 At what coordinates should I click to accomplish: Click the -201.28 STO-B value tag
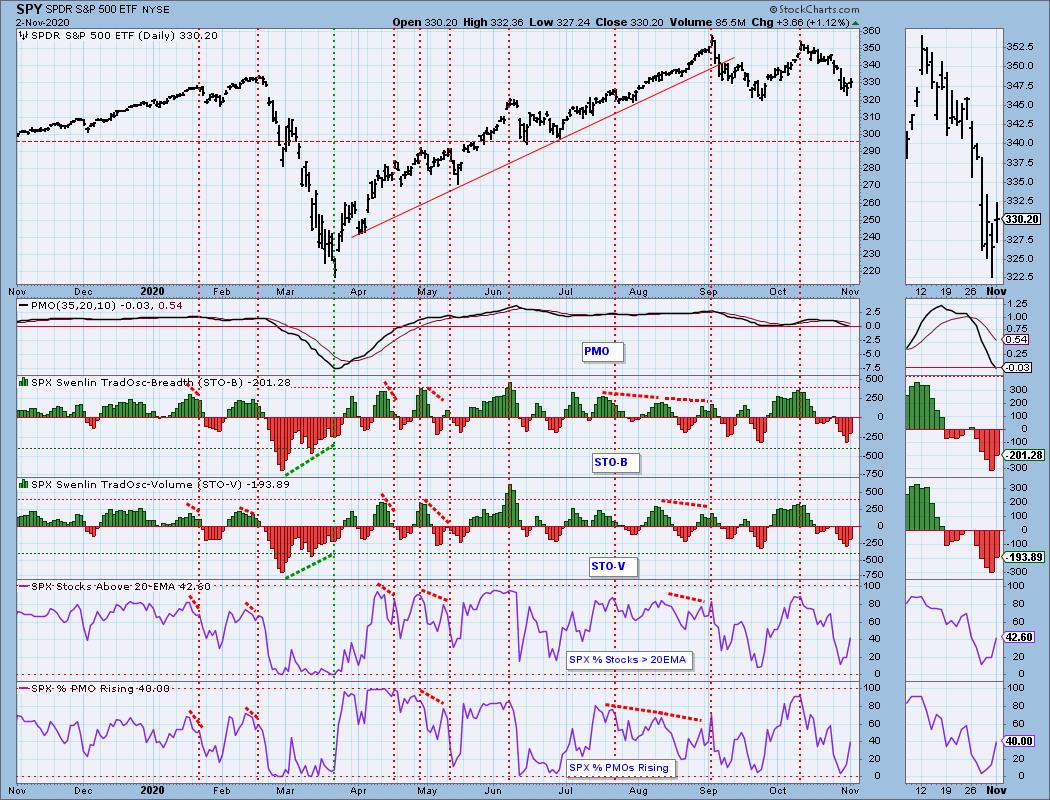click(x=1025, y=455)
